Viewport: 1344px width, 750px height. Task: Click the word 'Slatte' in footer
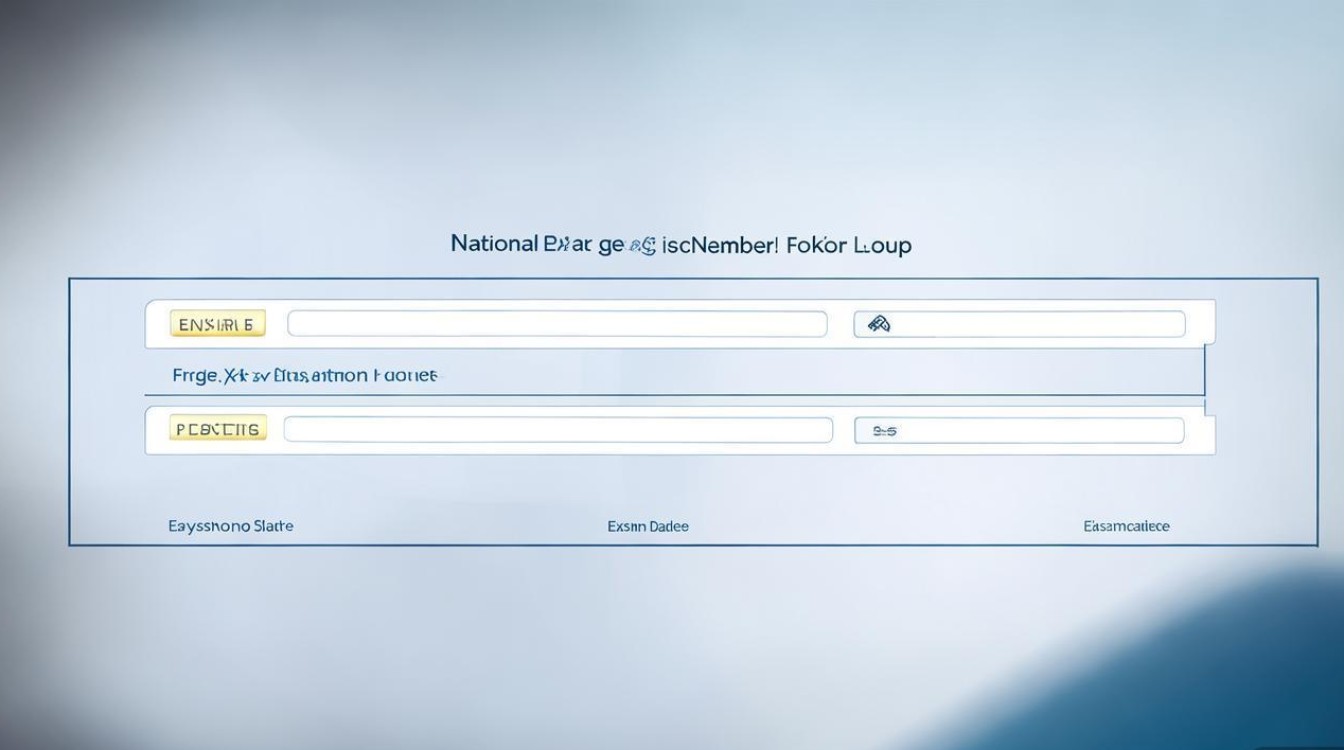(x=272, y=526)
